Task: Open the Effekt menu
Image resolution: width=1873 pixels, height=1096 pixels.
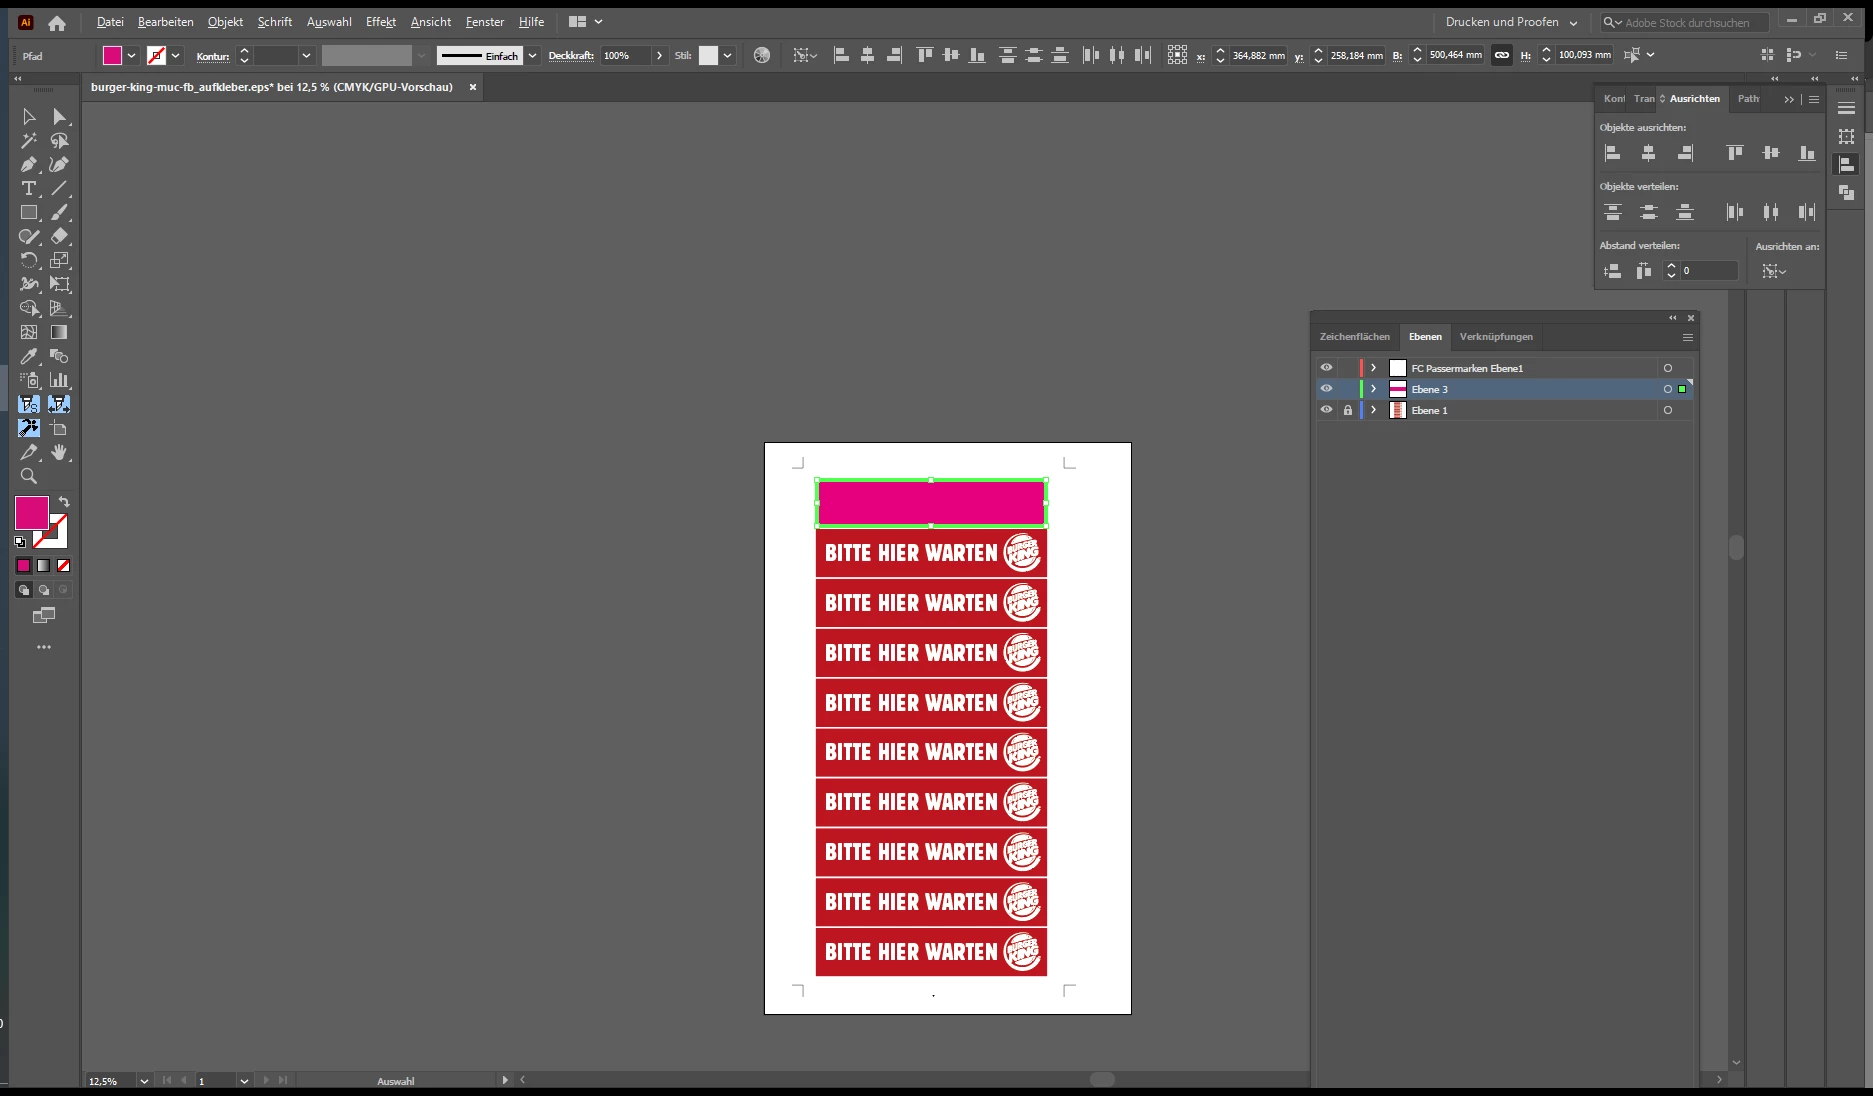Action: (381, 22)
